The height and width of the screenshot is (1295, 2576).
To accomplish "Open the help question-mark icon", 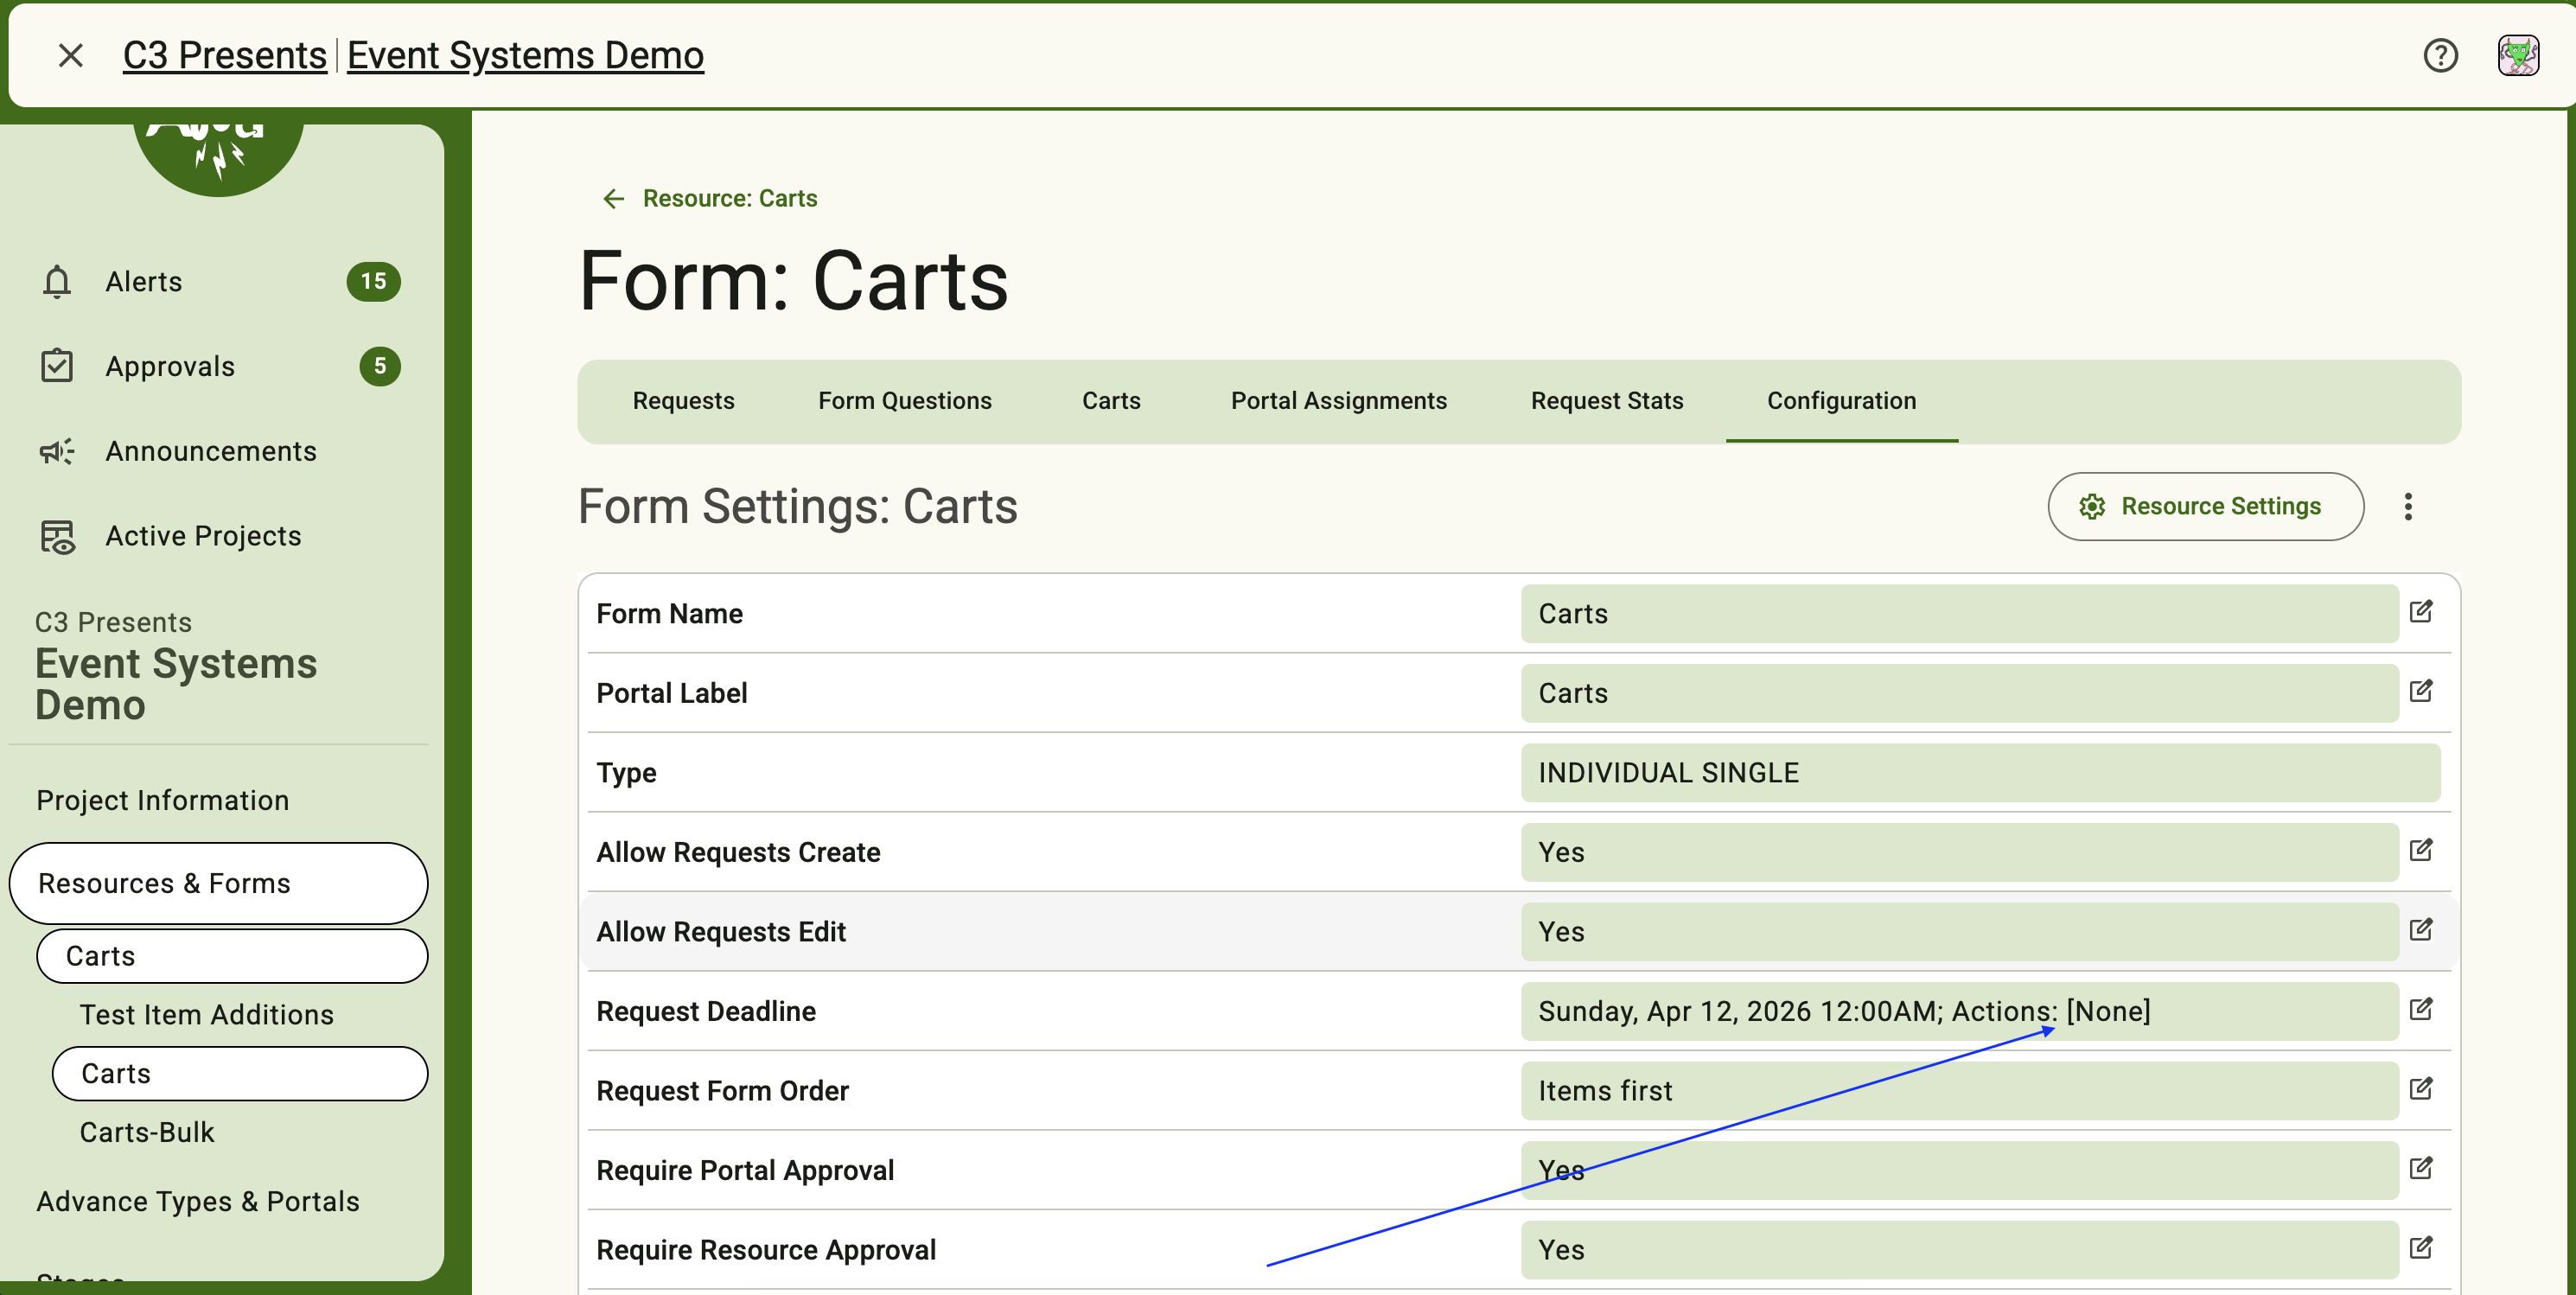I will (2440, 55).
